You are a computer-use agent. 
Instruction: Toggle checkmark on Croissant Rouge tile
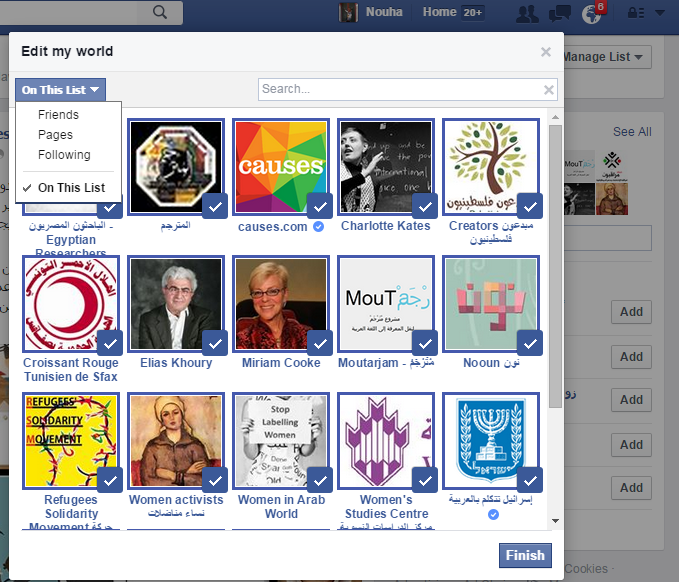click(110, 343)
